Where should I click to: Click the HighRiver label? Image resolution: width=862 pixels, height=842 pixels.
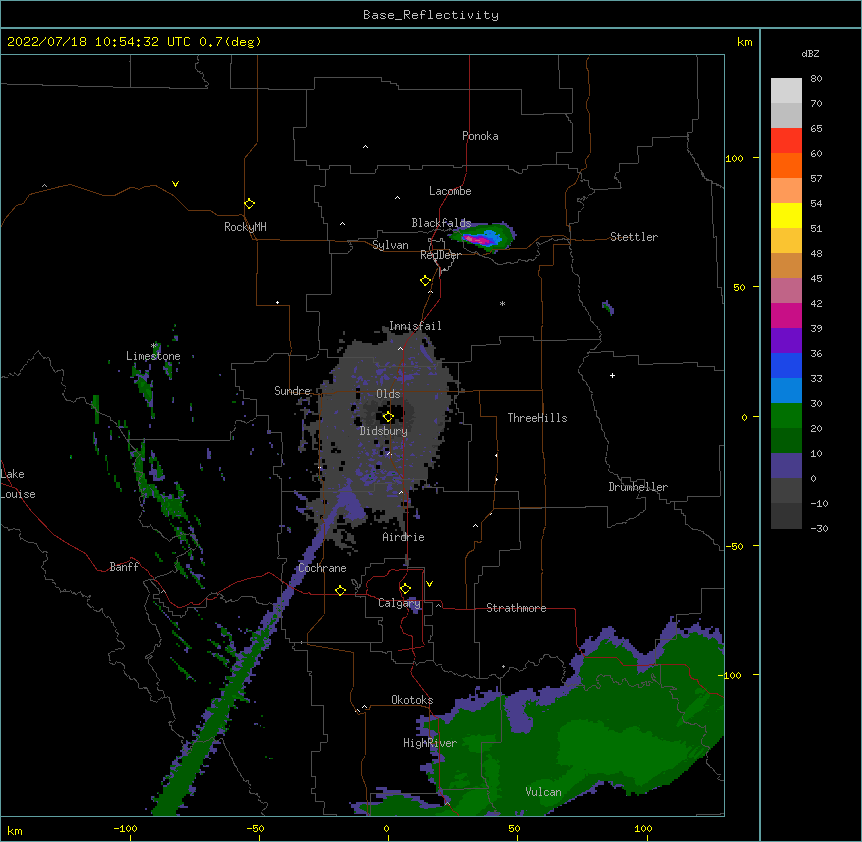[x=430, y=743]
